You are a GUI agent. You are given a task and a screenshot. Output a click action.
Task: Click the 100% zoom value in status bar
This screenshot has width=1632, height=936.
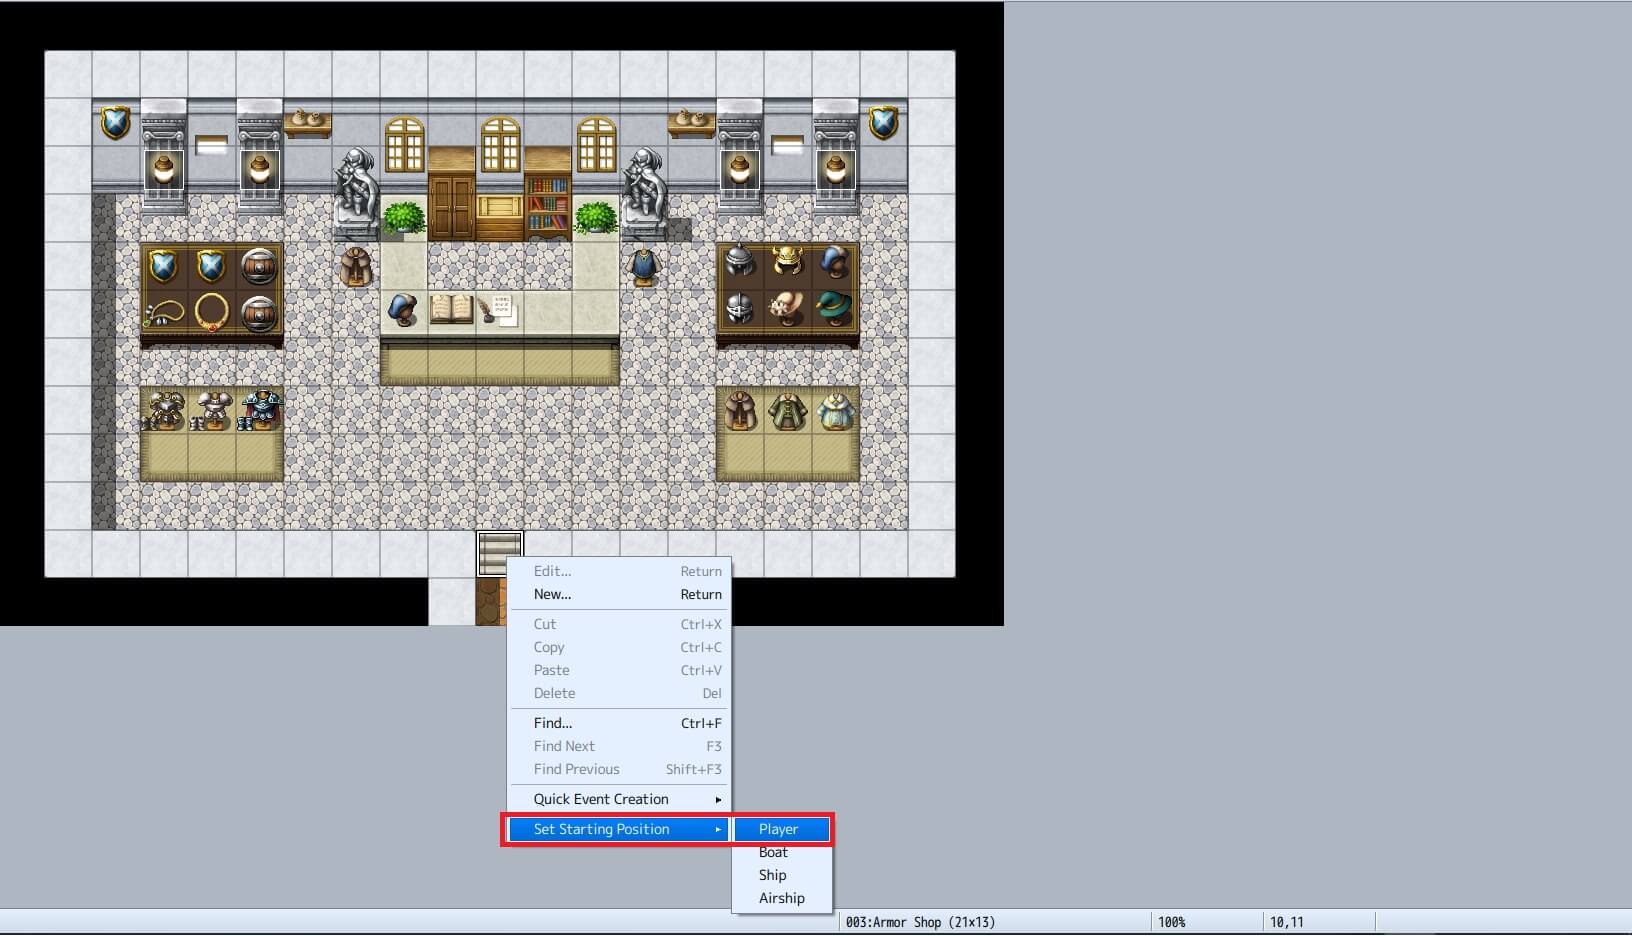(x=1172, y=922)
